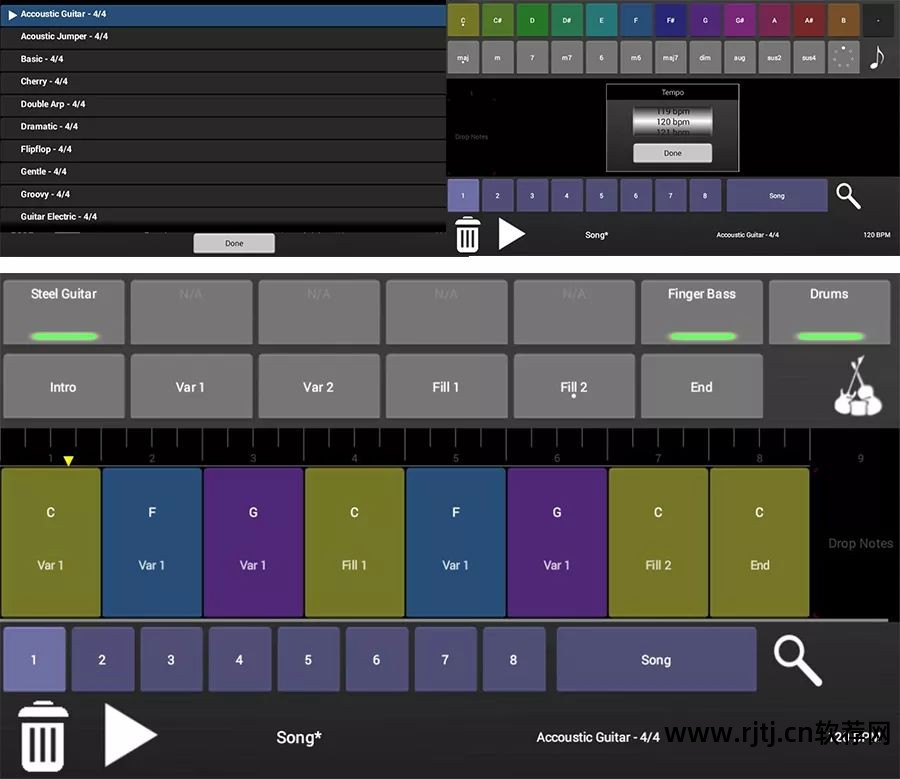
Task: Confirm tempo with the Done button
Action: tap(673, 153)
